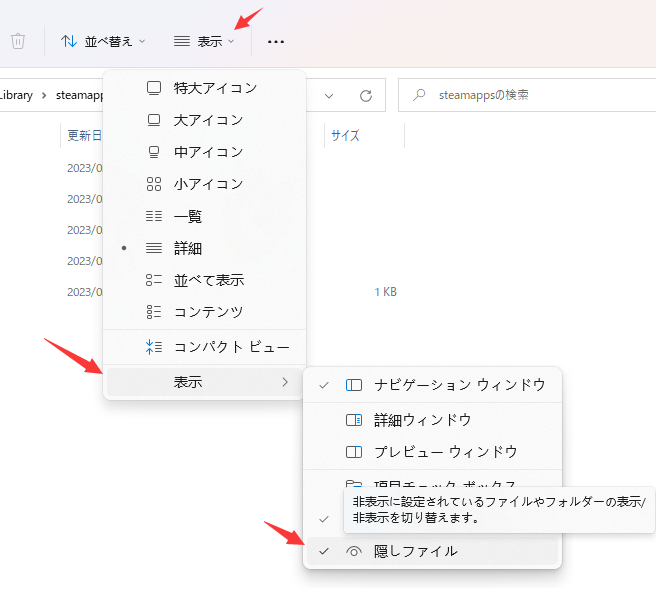The image size is (656, 611).
Task: Select 詳細 details view option
Action: point(204,249)
